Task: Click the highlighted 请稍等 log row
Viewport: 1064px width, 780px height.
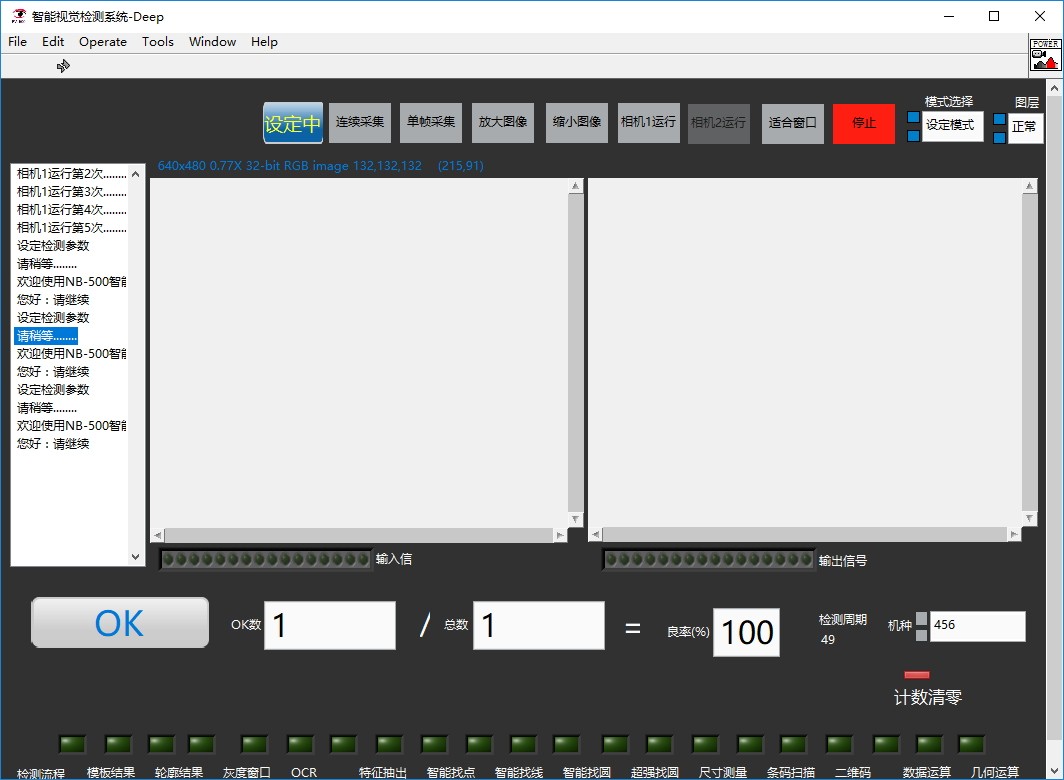Action: click(x=46, y=335)
